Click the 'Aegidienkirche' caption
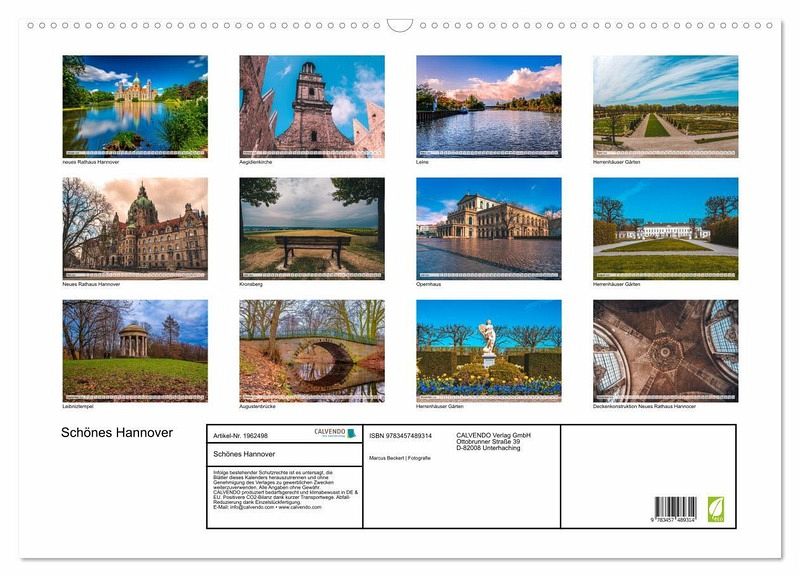The width and height of the screenshot is (800, 577). coord(256,162)
